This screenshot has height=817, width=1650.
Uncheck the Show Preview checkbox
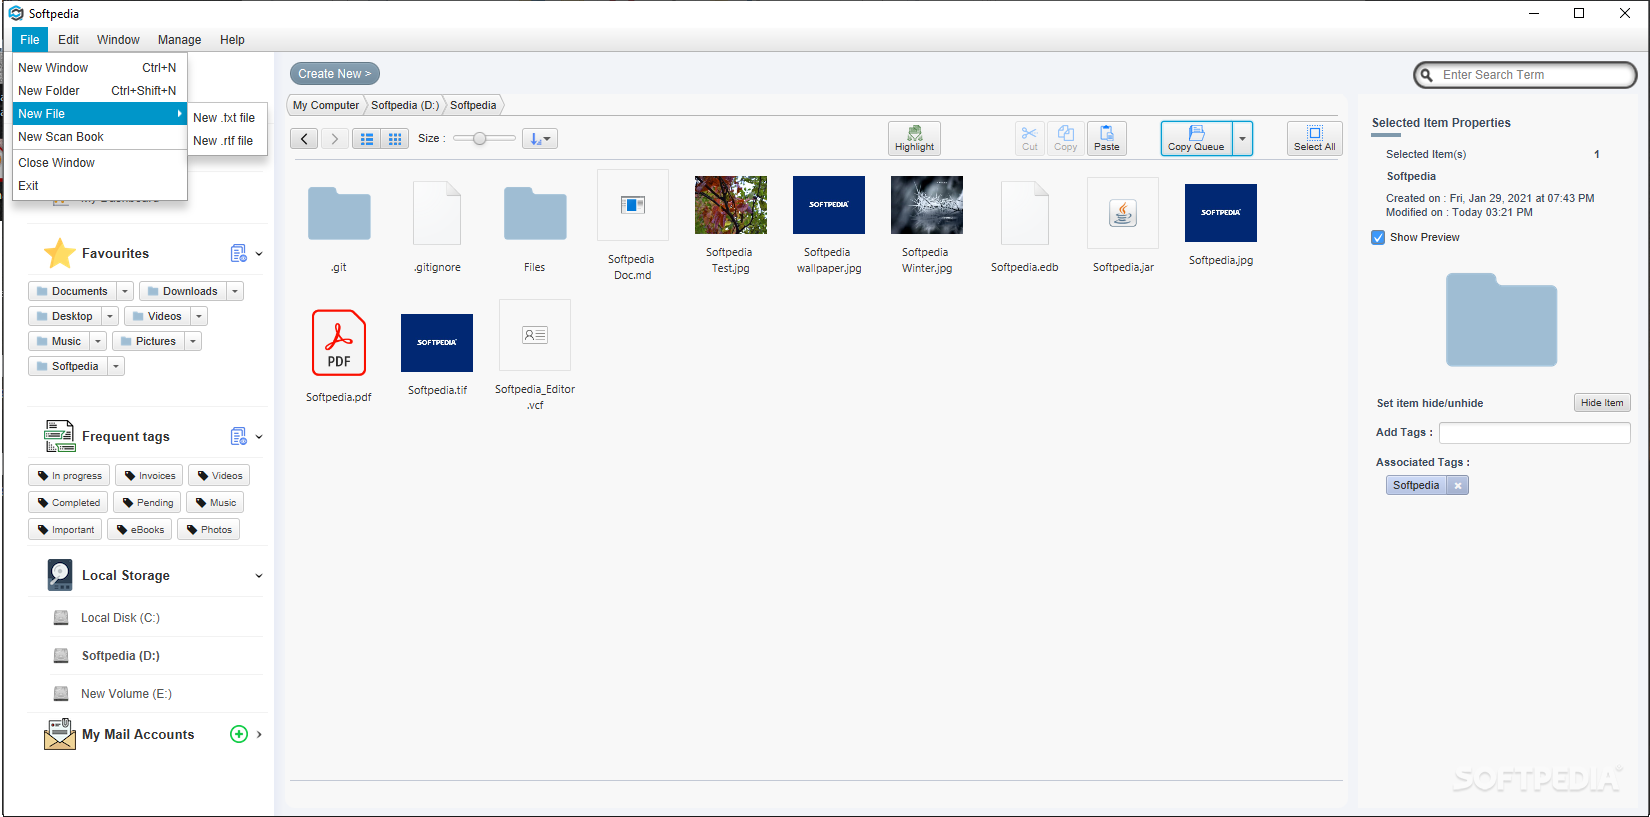(1378, 237)
